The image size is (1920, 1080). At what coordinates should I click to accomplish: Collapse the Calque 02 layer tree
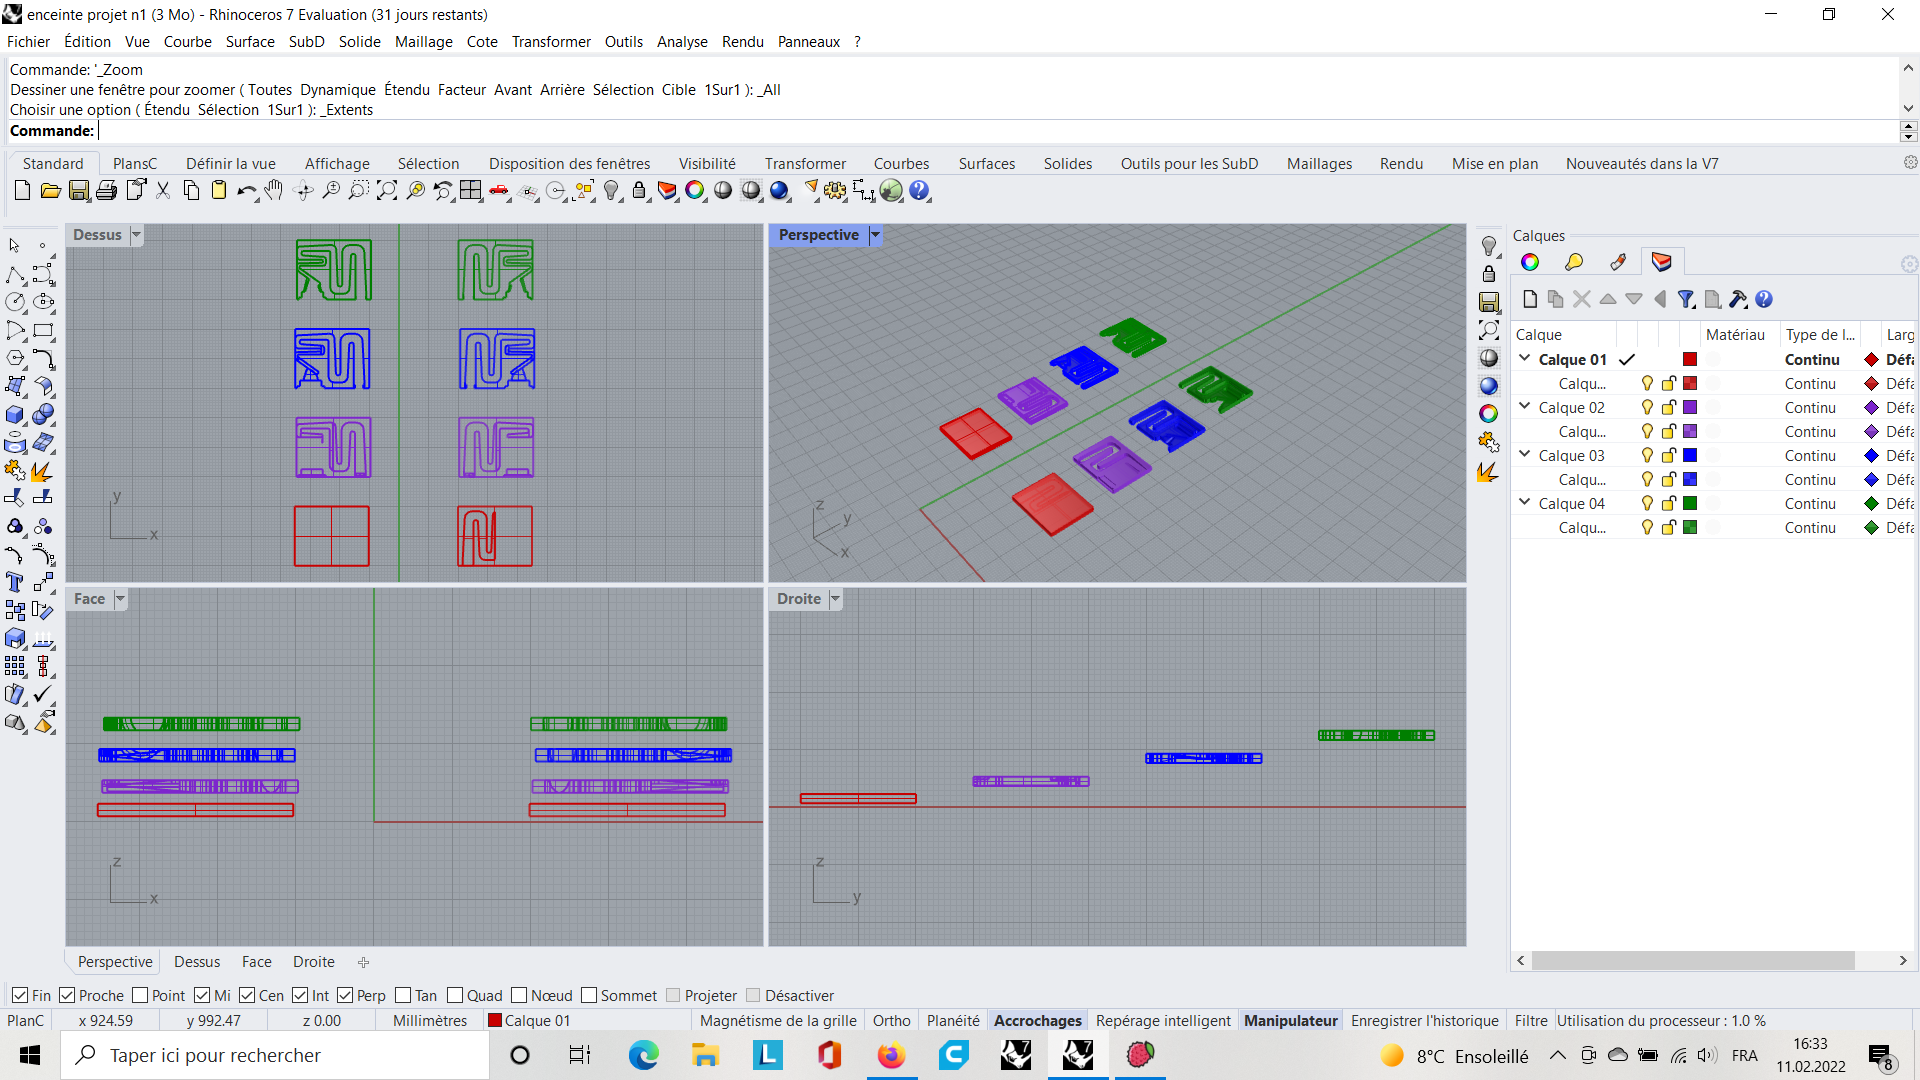point(1524,406)
